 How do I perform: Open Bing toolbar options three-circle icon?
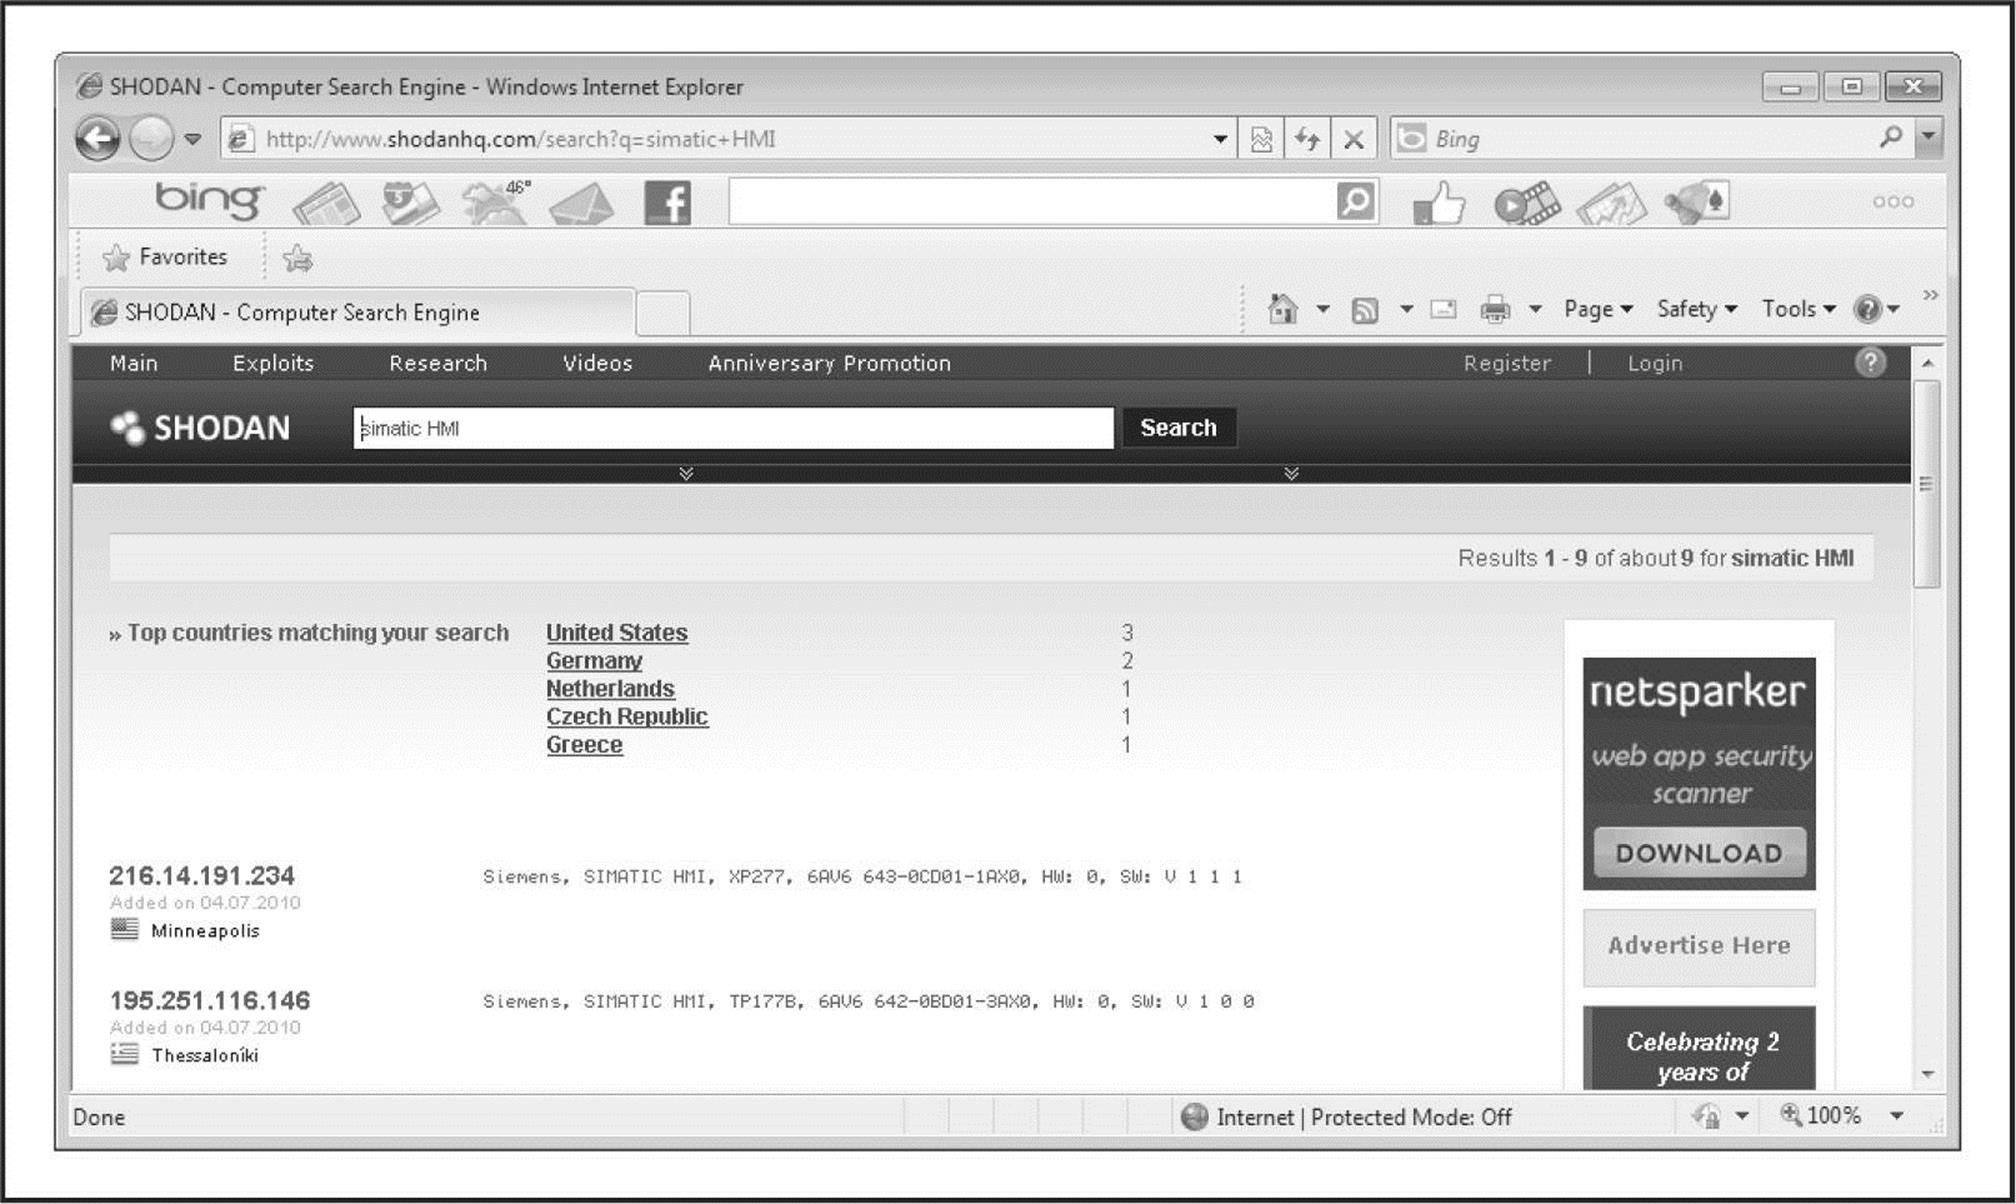tap(1893, 202)
